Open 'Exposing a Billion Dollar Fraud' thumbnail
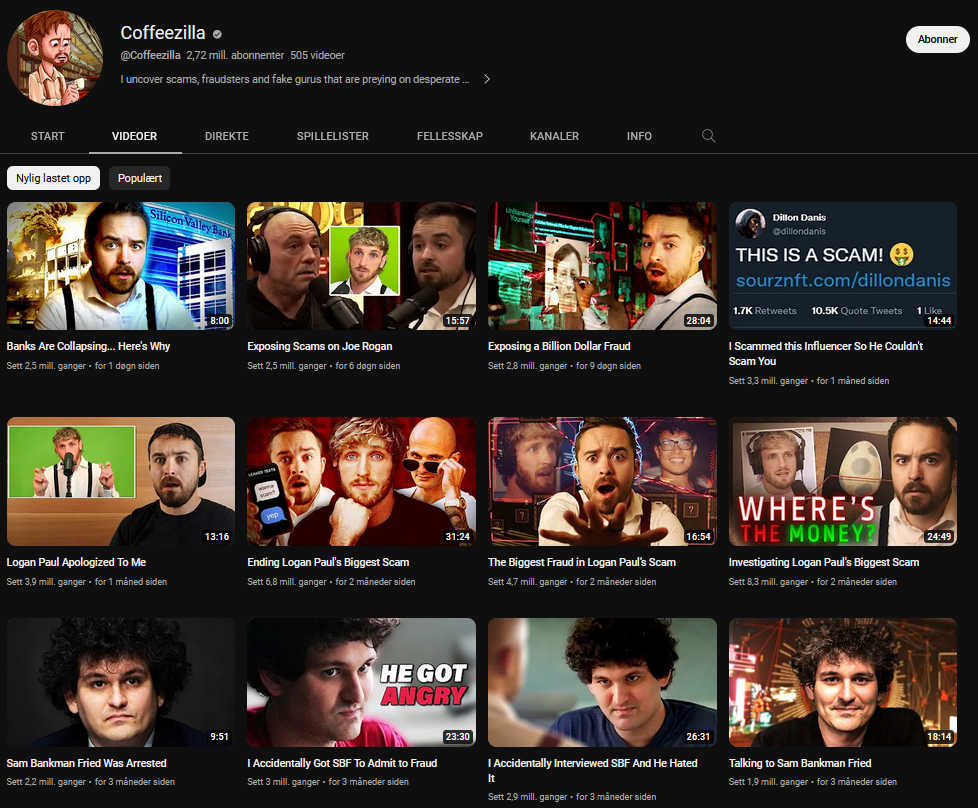 (602, 266)
